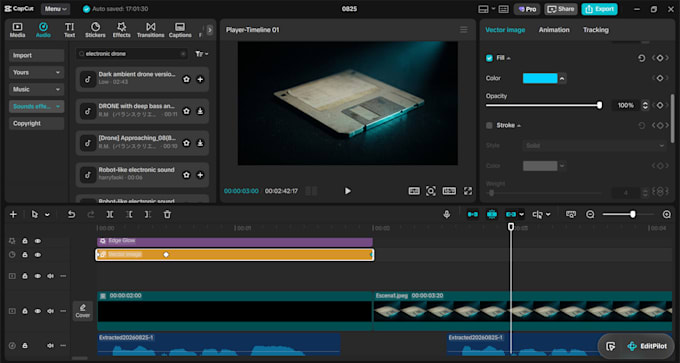Lock the Edge Glow effect track
The image size is (680, 363).
click(25, 241)
